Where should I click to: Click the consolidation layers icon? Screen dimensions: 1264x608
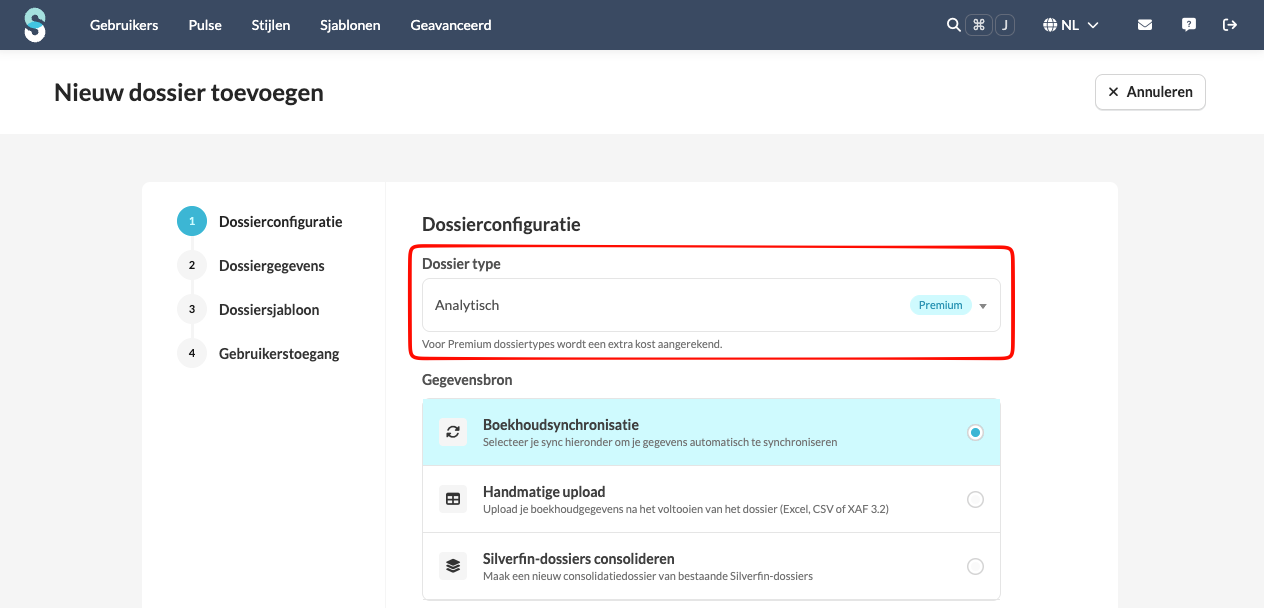[453, 566]
